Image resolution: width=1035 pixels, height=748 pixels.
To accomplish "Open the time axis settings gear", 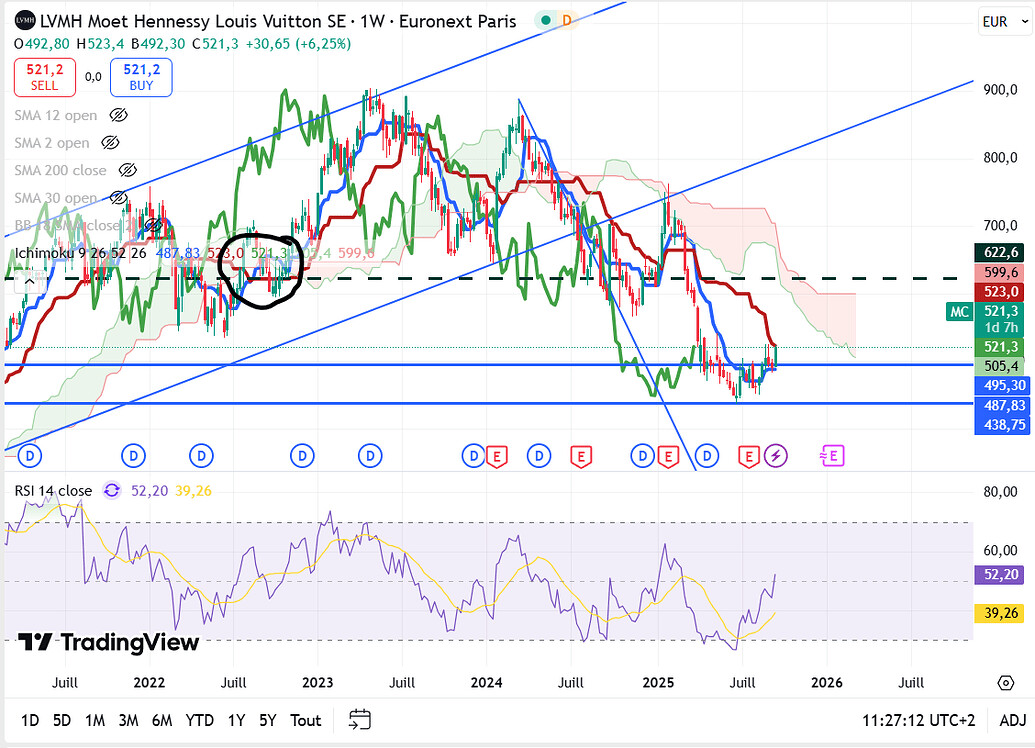I will [x=1005, y=683].
